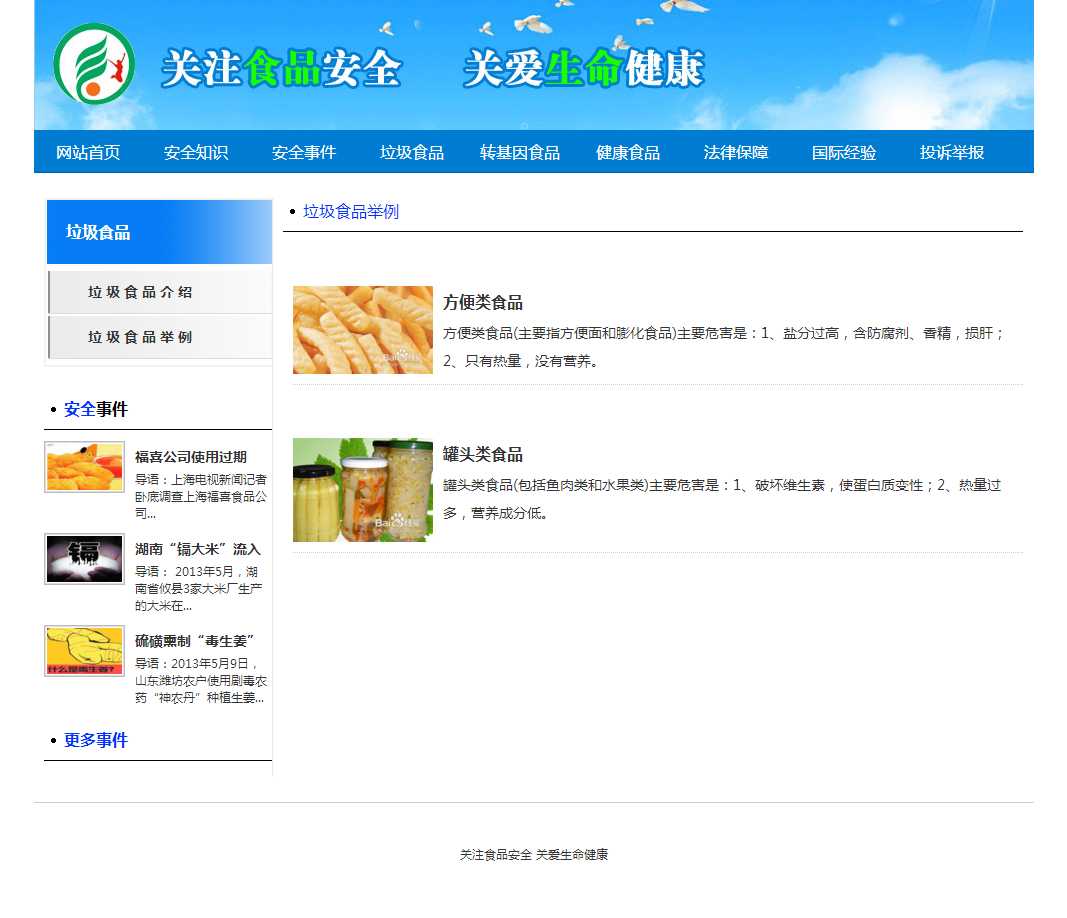Click 更多事件 link in sidebar
The height and width of the screenshot is (918, 1067).
pos(96,740)
